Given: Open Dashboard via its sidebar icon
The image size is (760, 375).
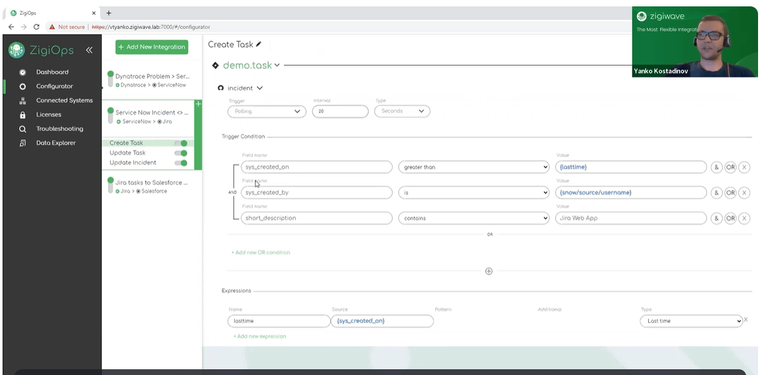Looking at the screenshot, I should click(x=22, y=72).
